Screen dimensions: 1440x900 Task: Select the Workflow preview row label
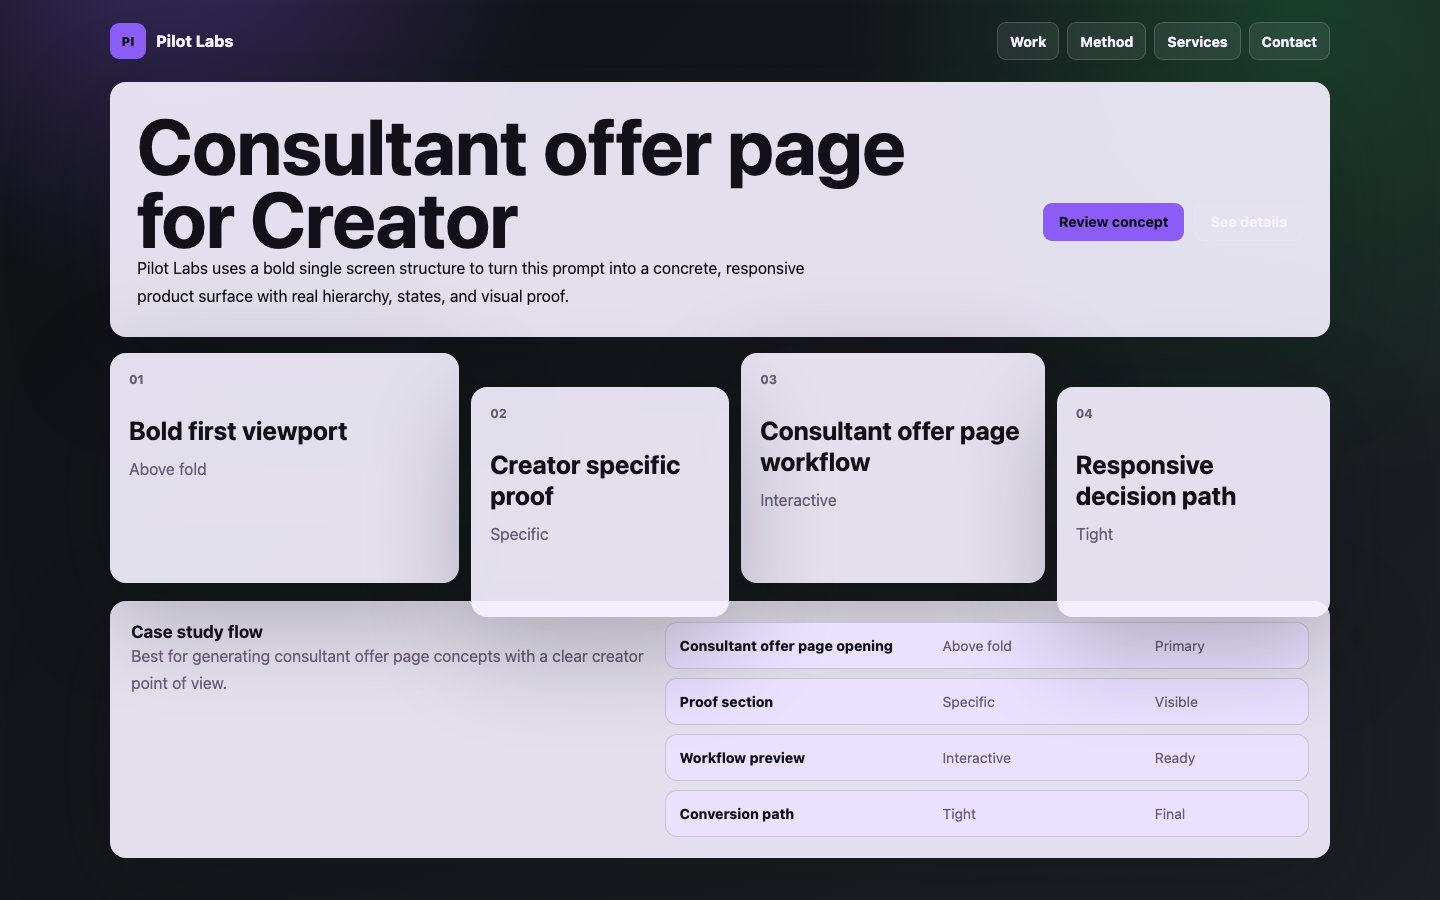[x=742, y=758]
